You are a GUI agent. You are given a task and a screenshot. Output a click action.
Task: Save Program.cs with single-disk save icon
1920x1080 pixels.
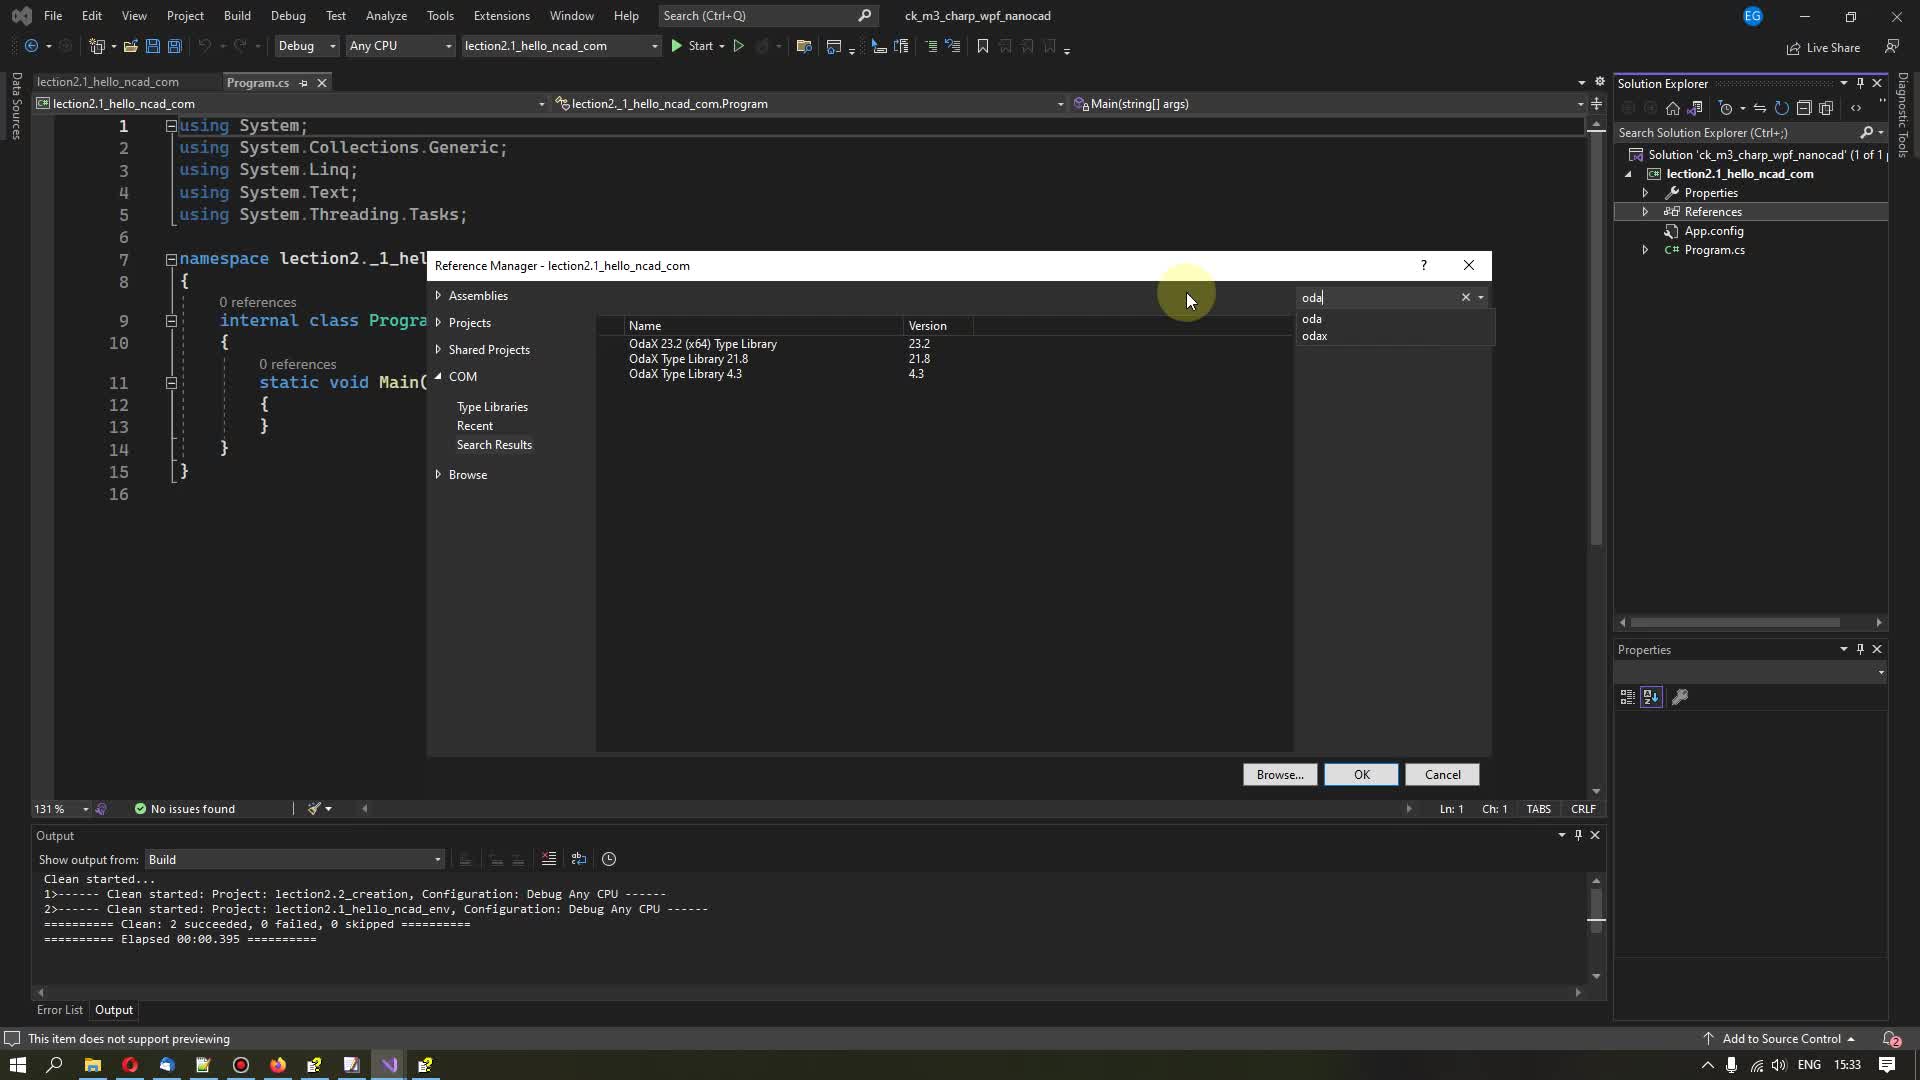(153, 46)
